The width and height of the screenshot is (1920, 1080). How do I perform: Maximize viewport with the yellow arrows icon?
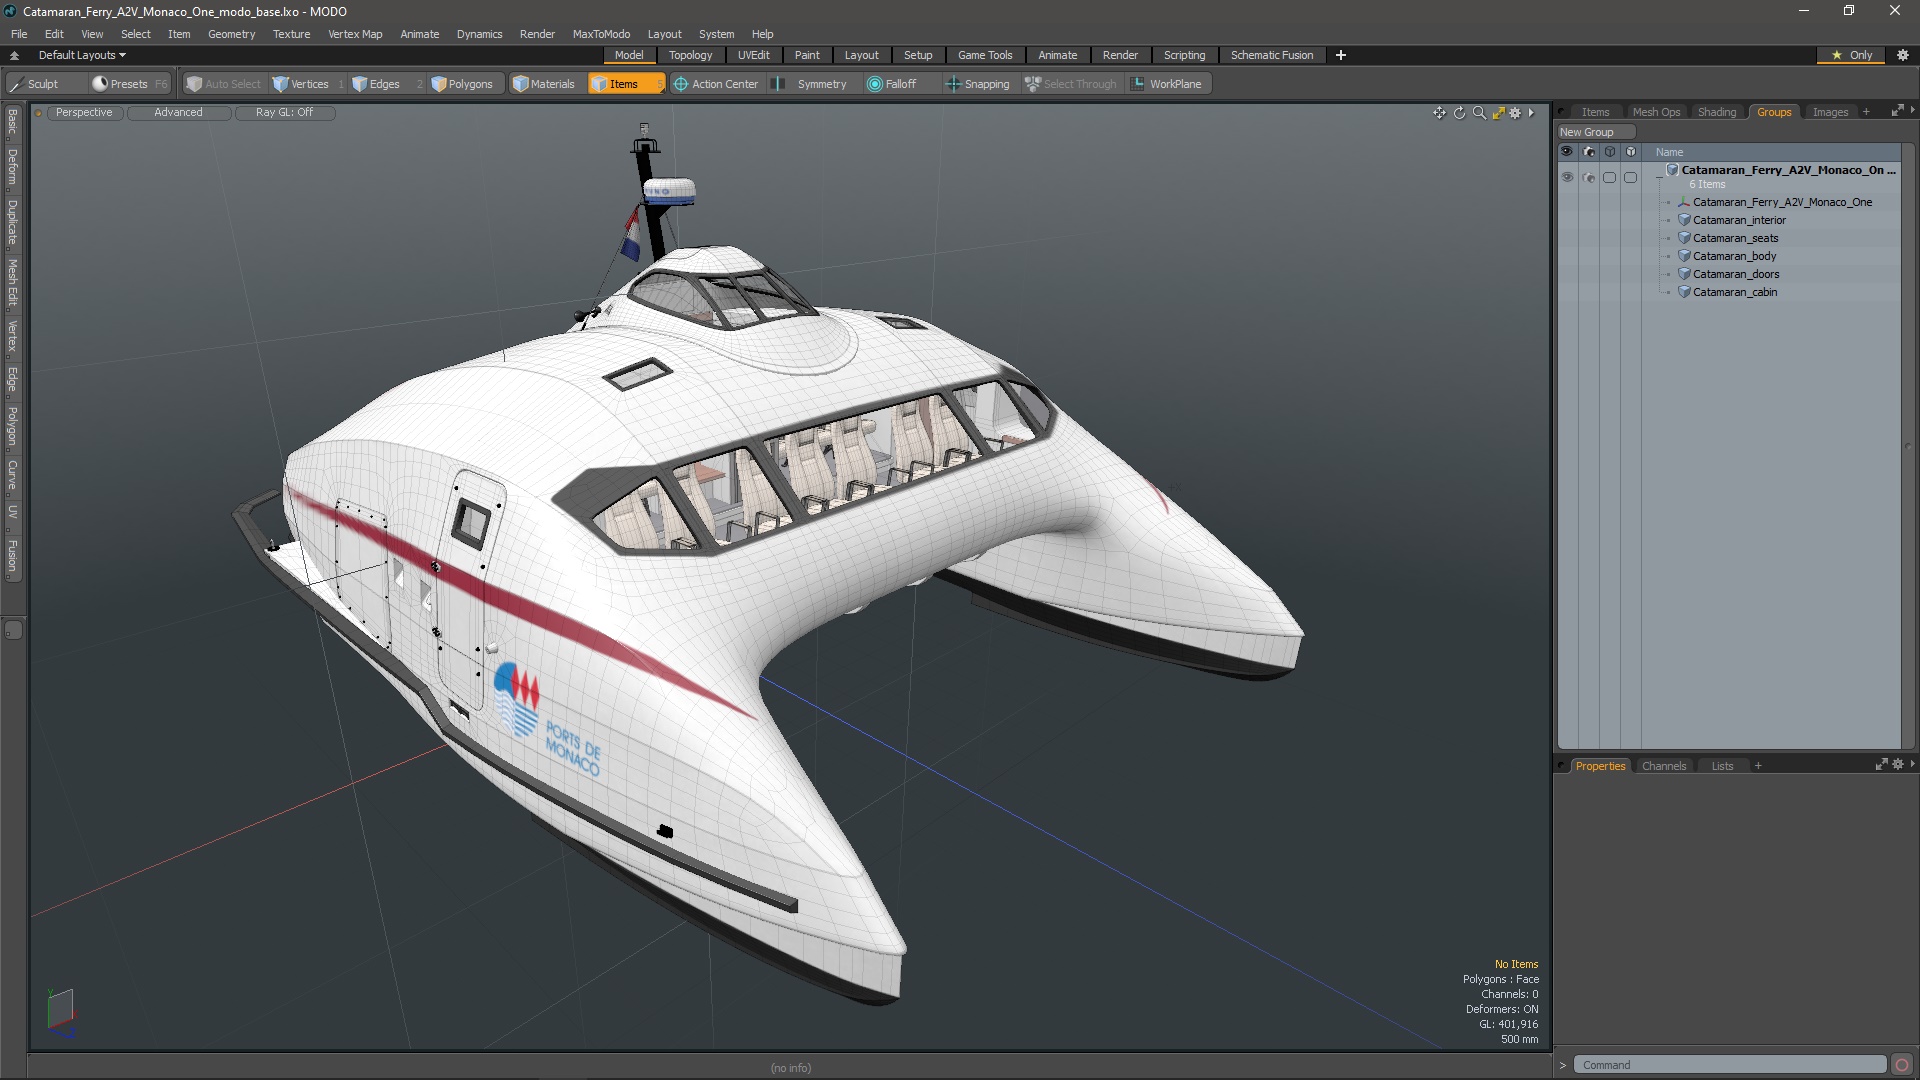[x=1498, y=113]
